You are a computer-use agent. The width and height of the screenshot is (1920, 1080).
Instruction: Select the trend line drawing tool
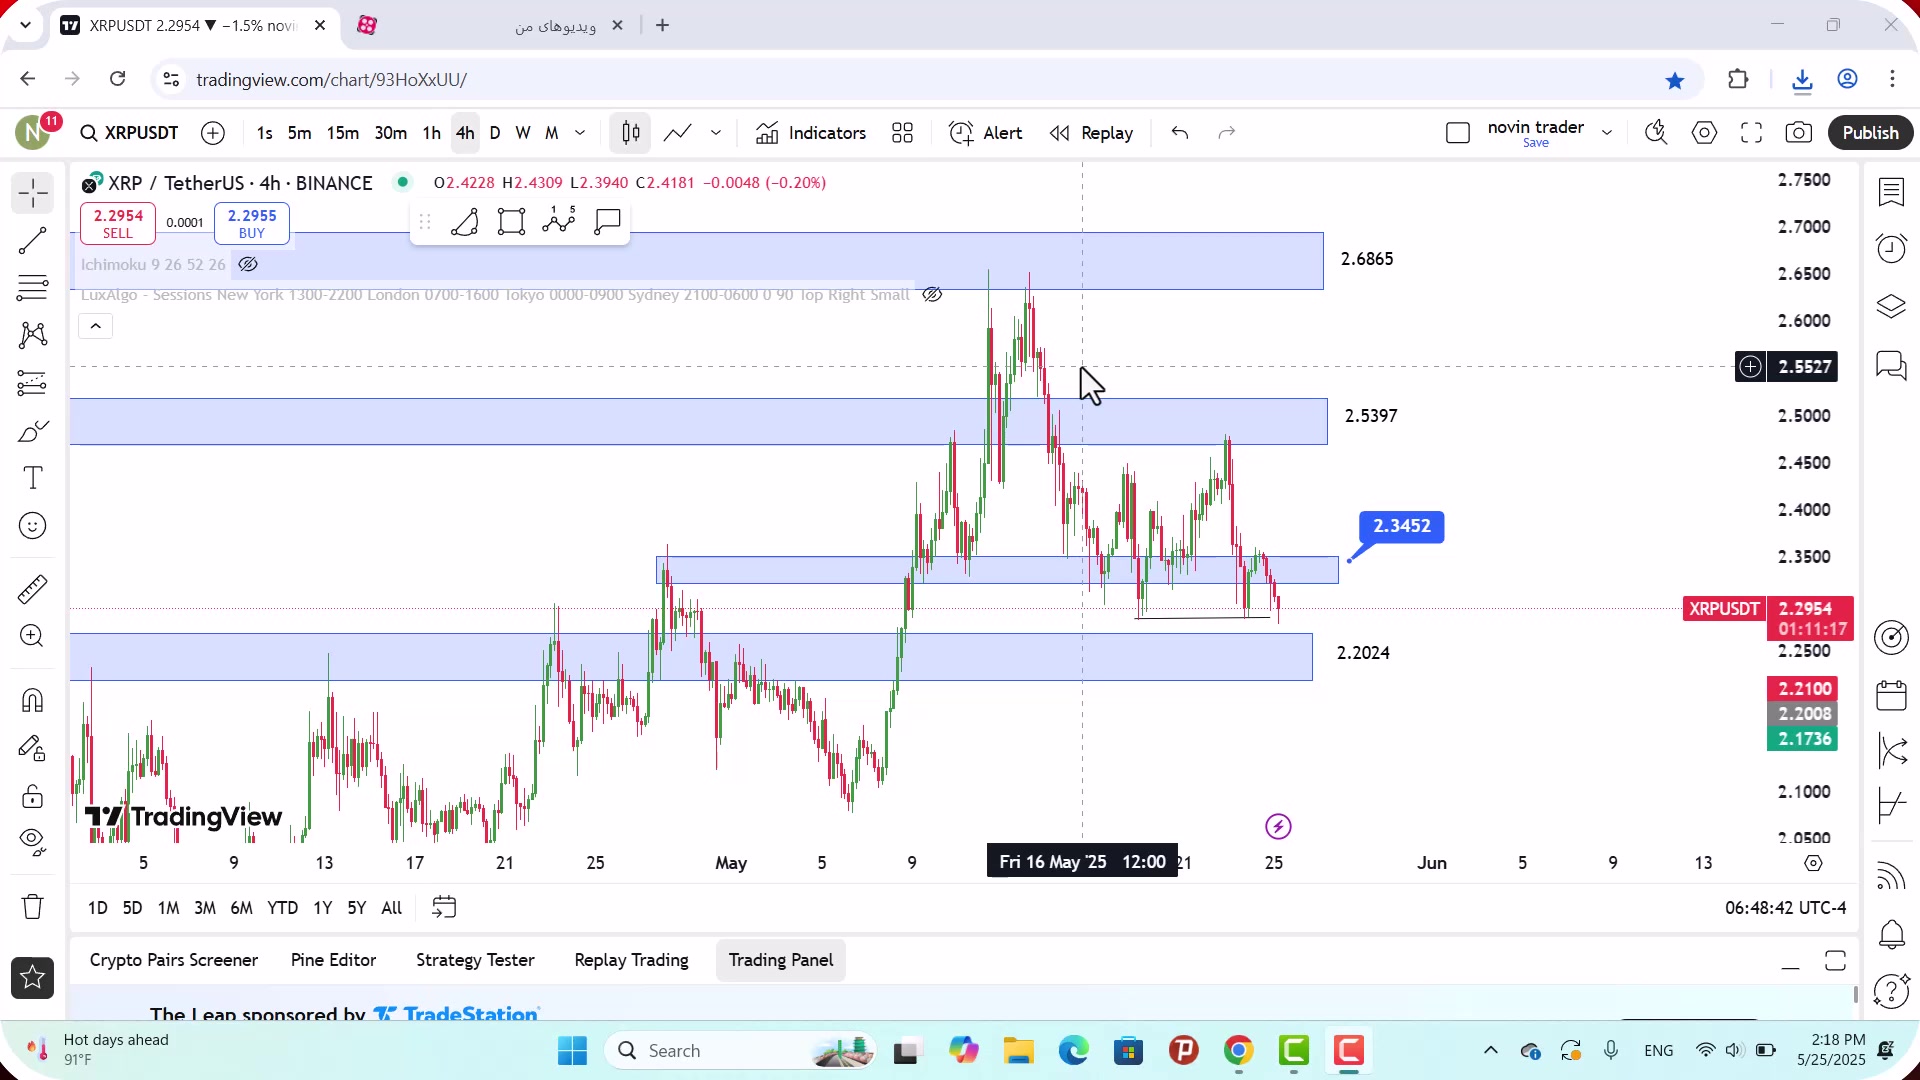(33, 241)
